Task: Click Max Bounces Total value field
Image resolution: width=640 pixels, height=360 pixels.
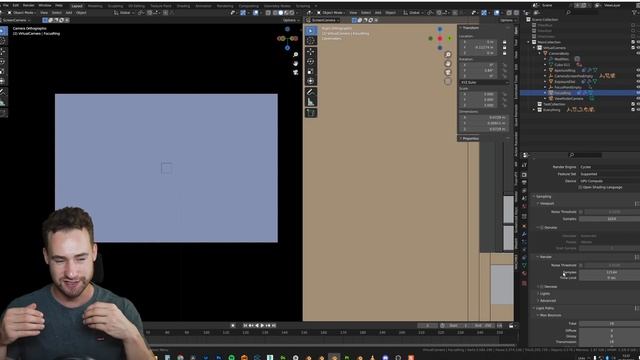Action: pyautogui.click(x=609, y=323)
